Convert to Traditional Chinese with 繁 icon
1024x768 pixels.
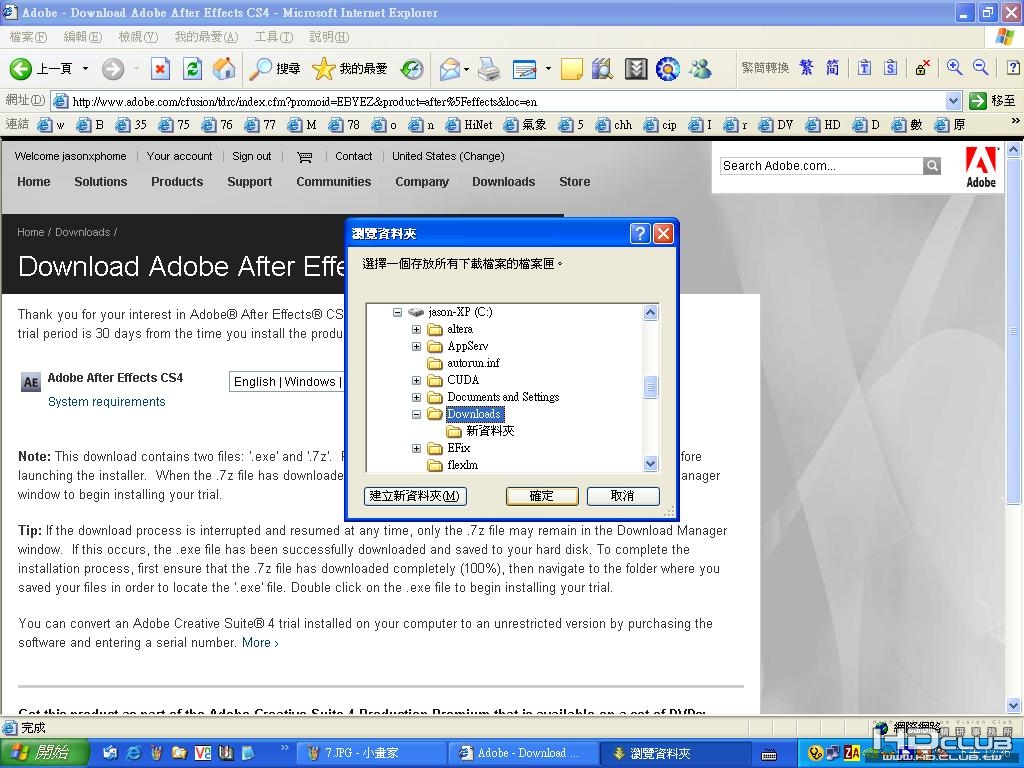coord(807,67)
